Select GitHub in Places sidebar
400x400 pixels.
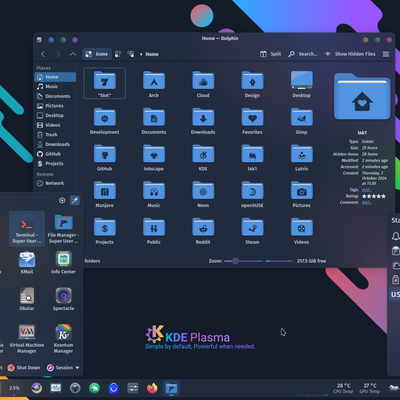pyautogui.click(x=55, y=154)
